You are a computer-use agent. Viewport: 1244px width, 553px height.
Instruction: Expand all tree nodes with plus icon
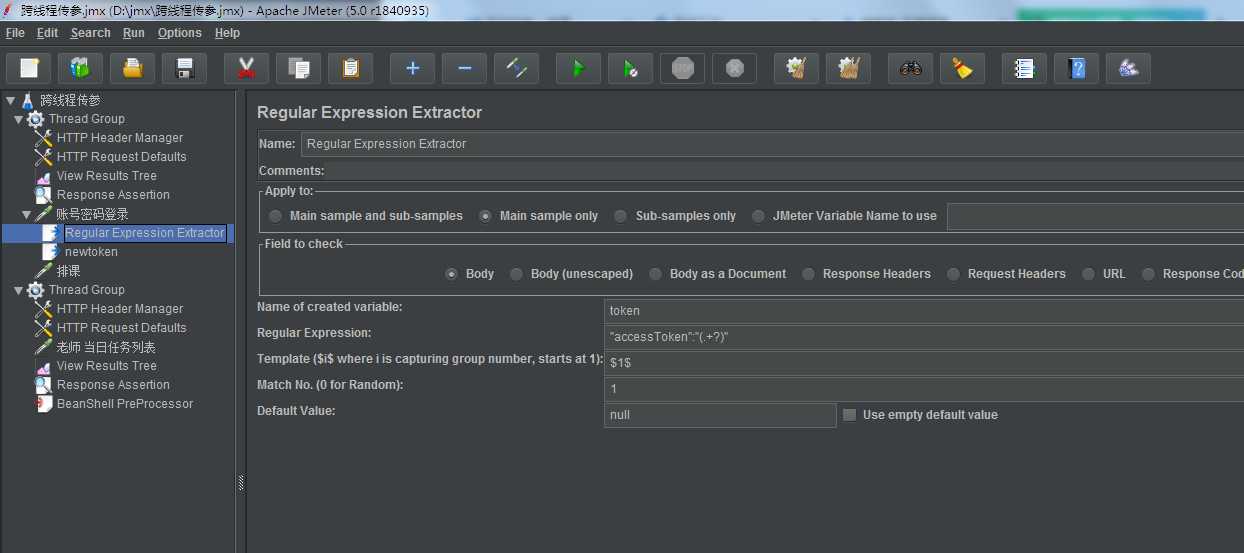coord(412,68)
